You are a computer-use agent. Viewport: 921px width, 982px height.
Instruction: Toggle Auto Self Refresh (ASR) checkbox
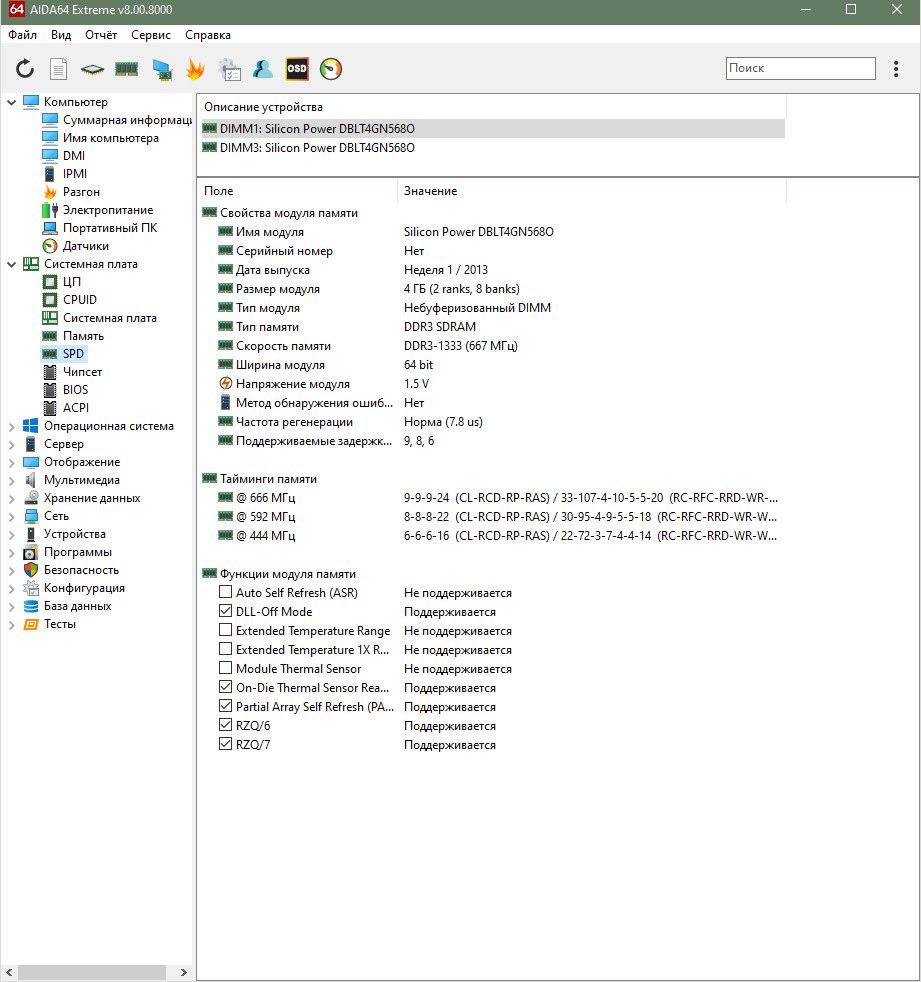tap(225, 592)
